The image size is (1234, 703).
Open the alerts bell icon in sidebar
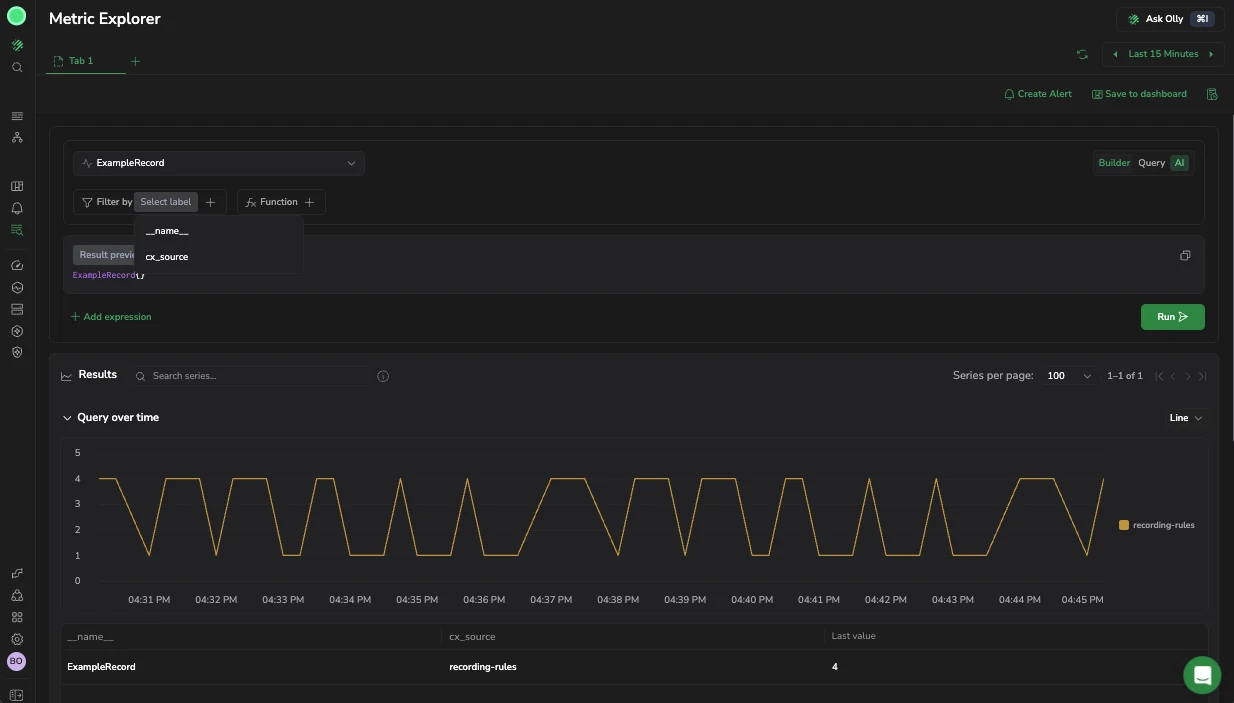(17, 208)
